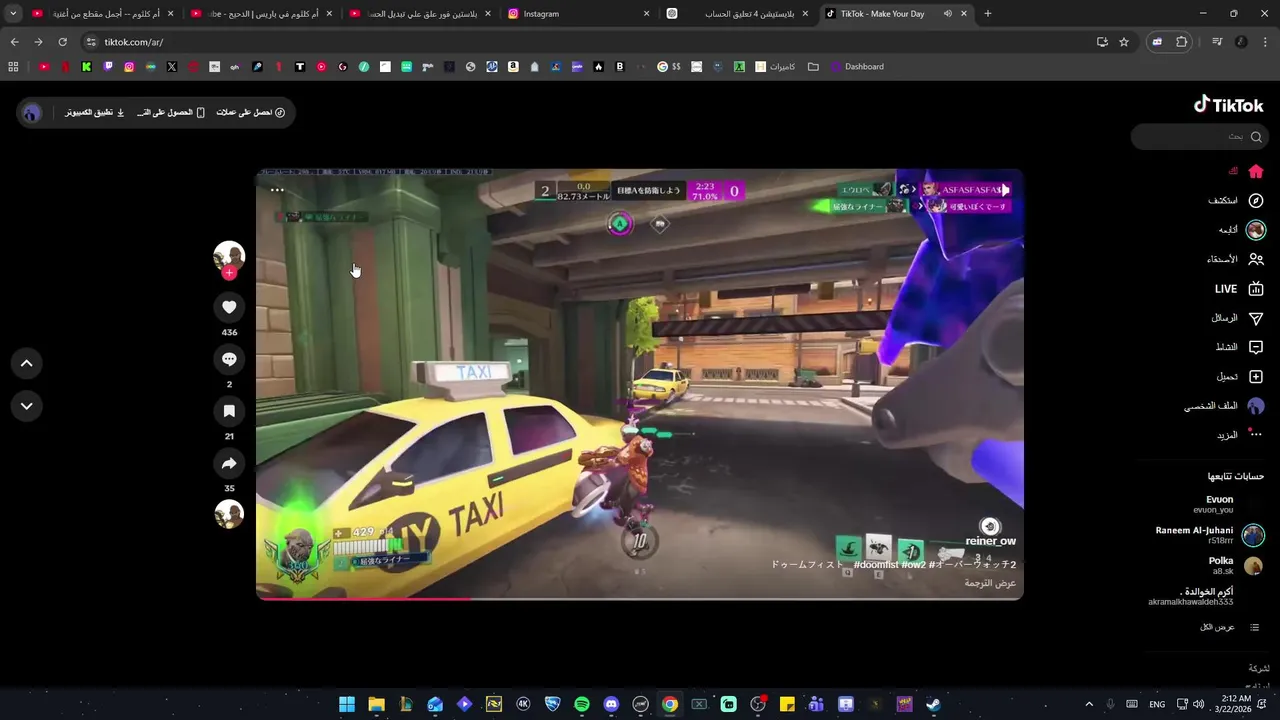Open the Friends (الأصدقاء) sidebar item

[1235, 259]
